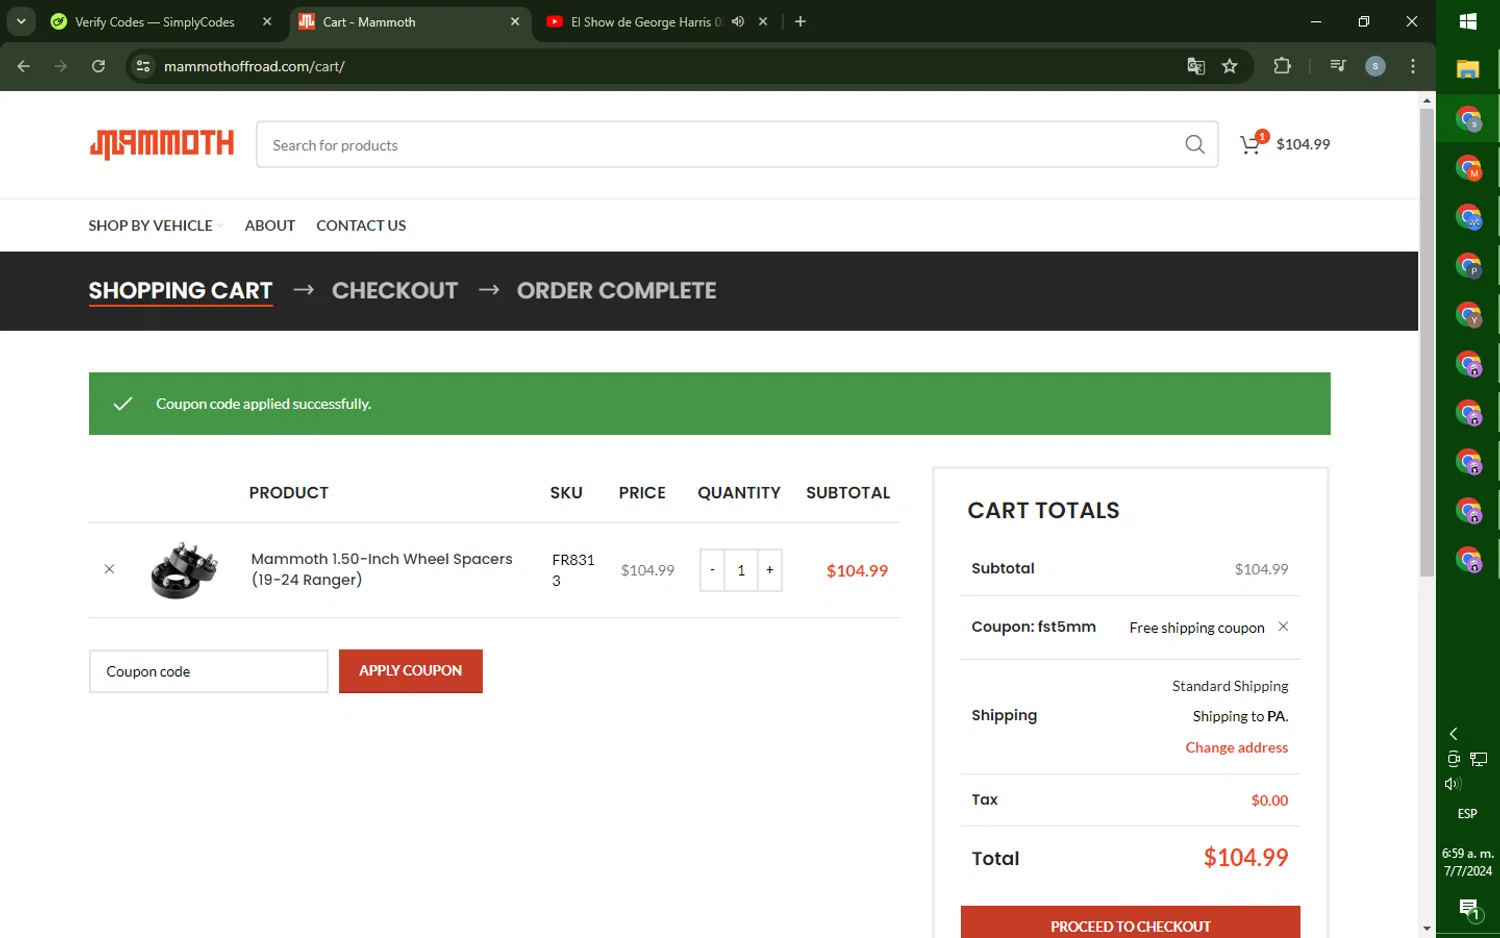Go to the Checkout step
The width and height of the screenshot is (1500, 938).
pos(395,290)
